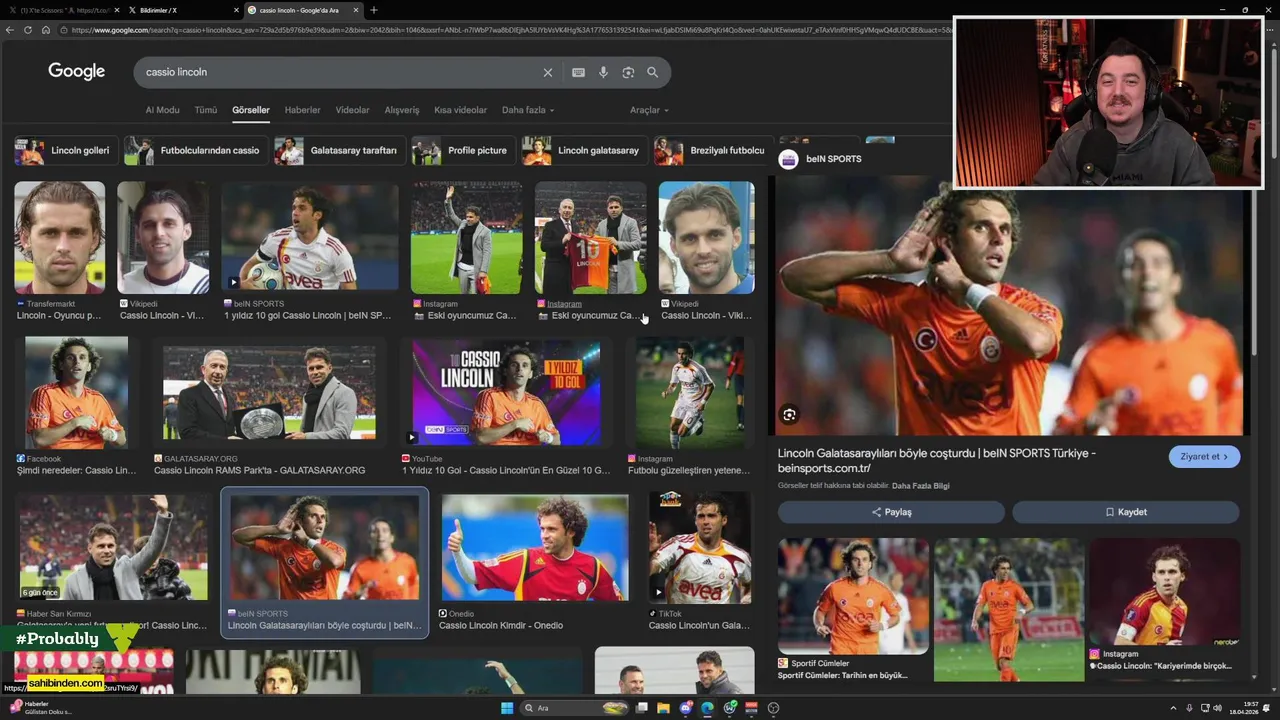Open the first Vikipedi Cassio Lincoln thumbnail
The height and width of the screenshot is (720, 1280).
point(163,238)
